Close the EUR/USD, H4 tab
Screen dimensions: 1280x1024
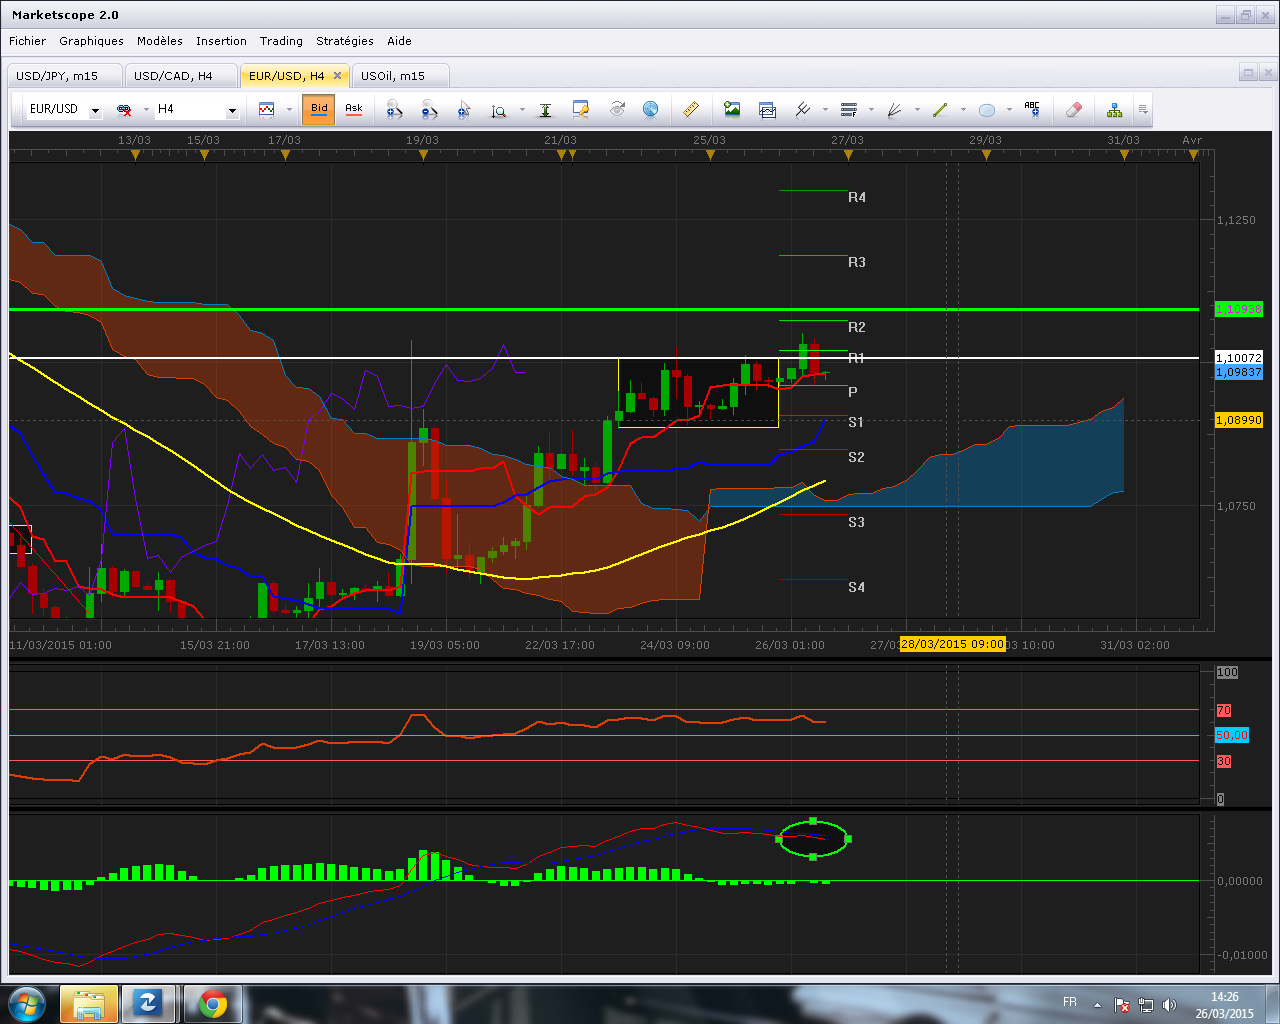tap(338, 76)
